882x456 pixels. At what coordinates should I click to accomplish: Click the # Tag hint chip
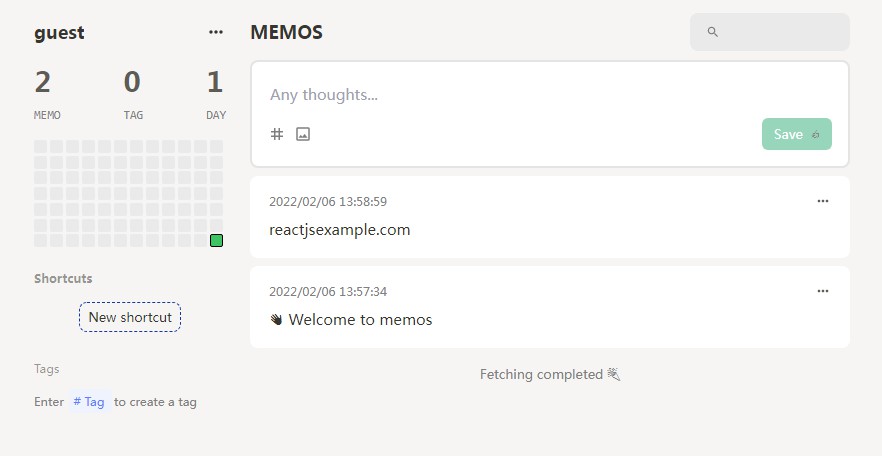tap(89, 402)
